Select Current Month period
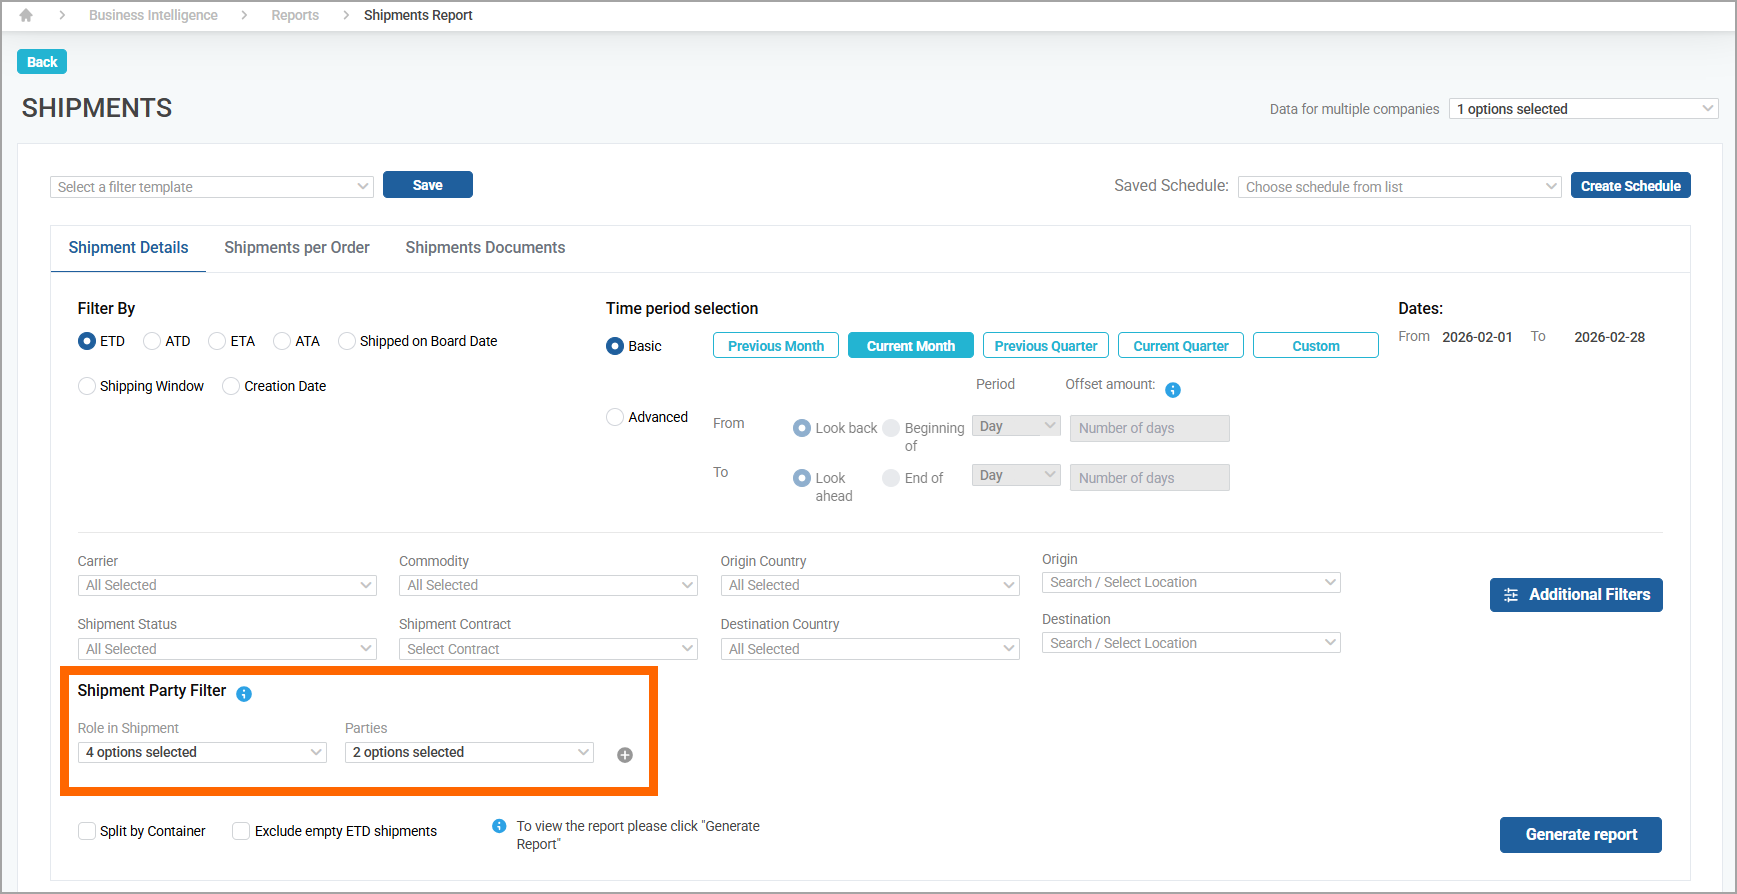 click(x=911, y=346)
